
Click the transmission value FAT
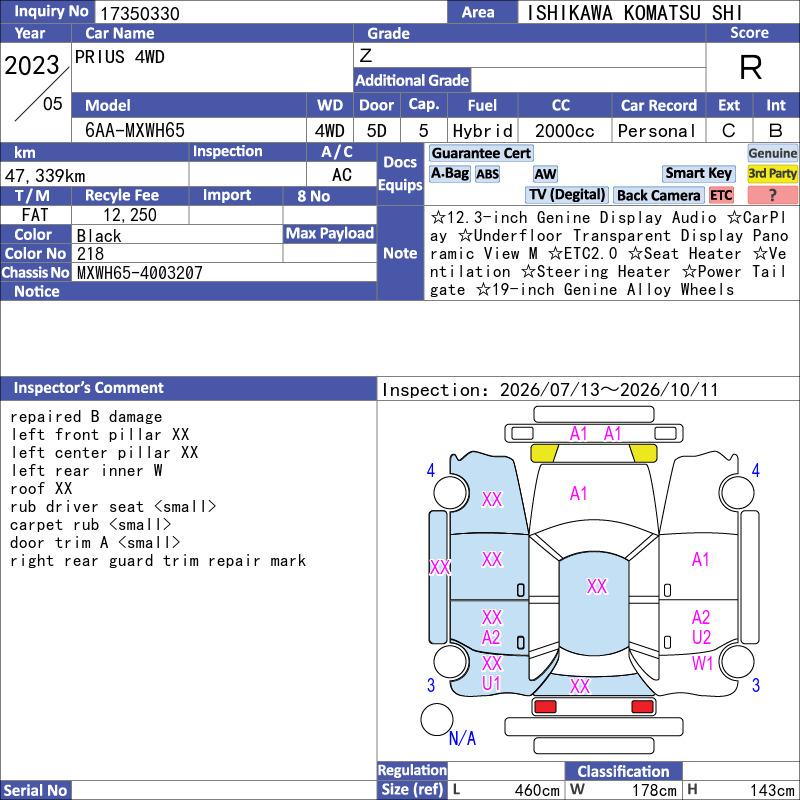[35, 215]
